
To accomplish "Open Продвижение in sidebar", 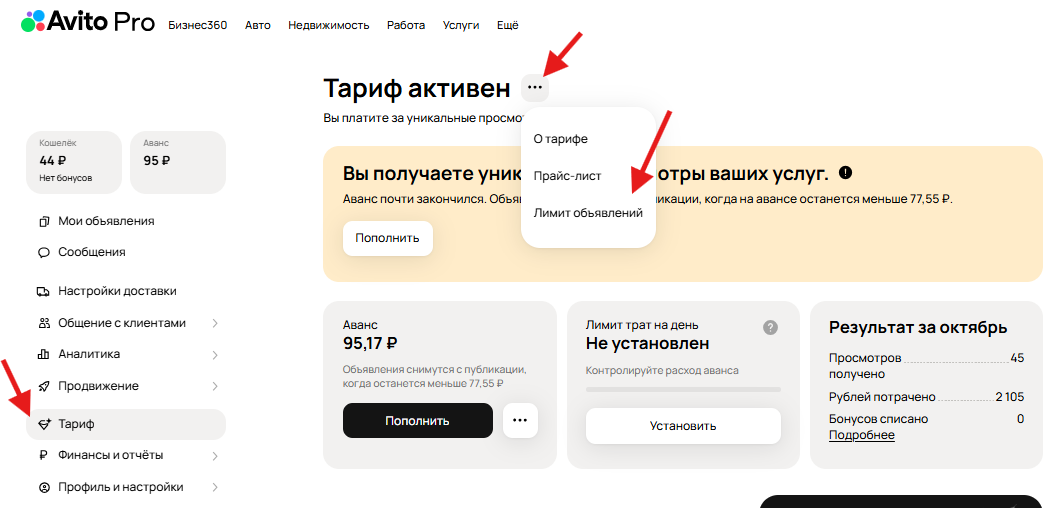I will (98, 386).
